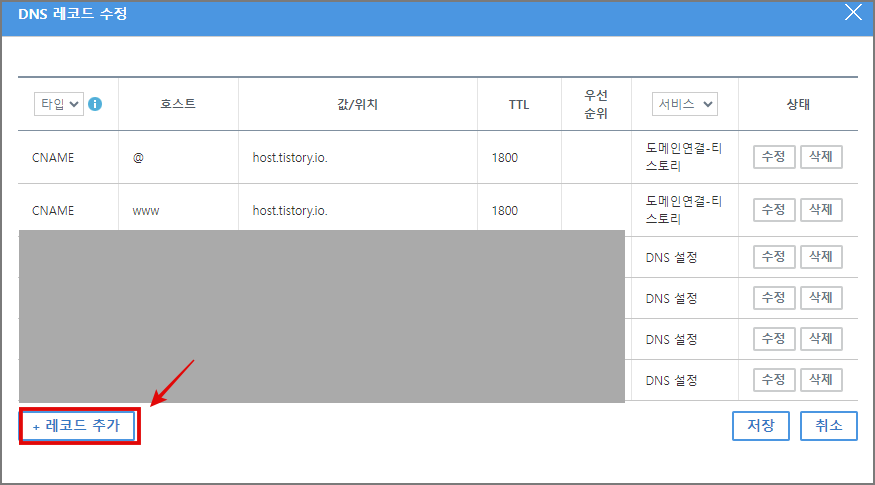
Task: Click host.tistory.io. value in the www row
Action: (290, 211)
